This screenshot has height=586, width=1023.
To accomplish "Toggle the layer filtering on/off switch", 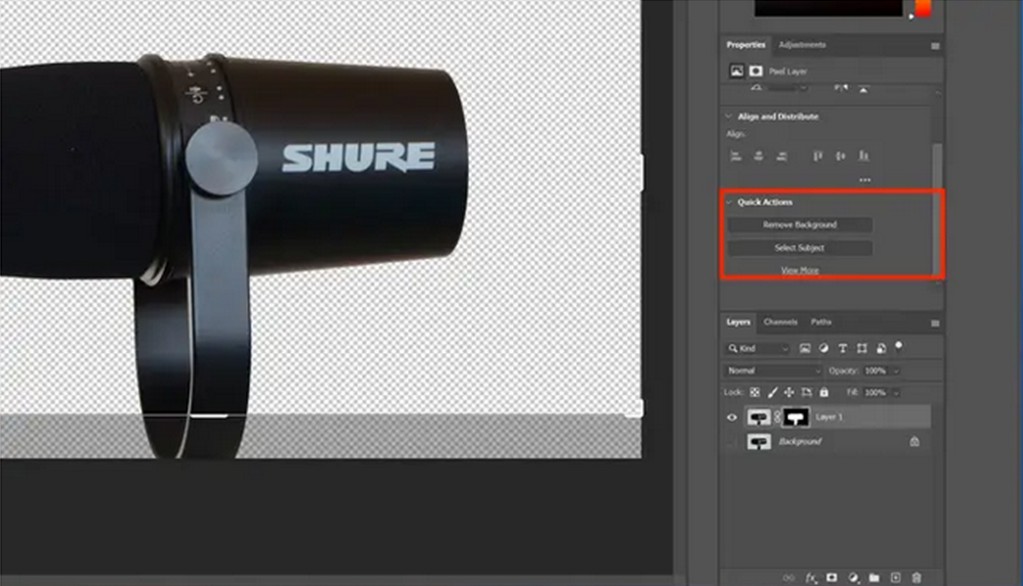I will pyautogui.click(x=899, y=346).
